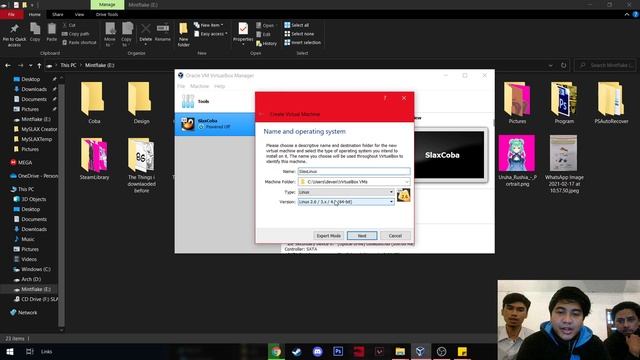The height and width of the screenshot is (360, 640).
Task: Click Edit in the ribbon Open group
Action: coord(263,34)
